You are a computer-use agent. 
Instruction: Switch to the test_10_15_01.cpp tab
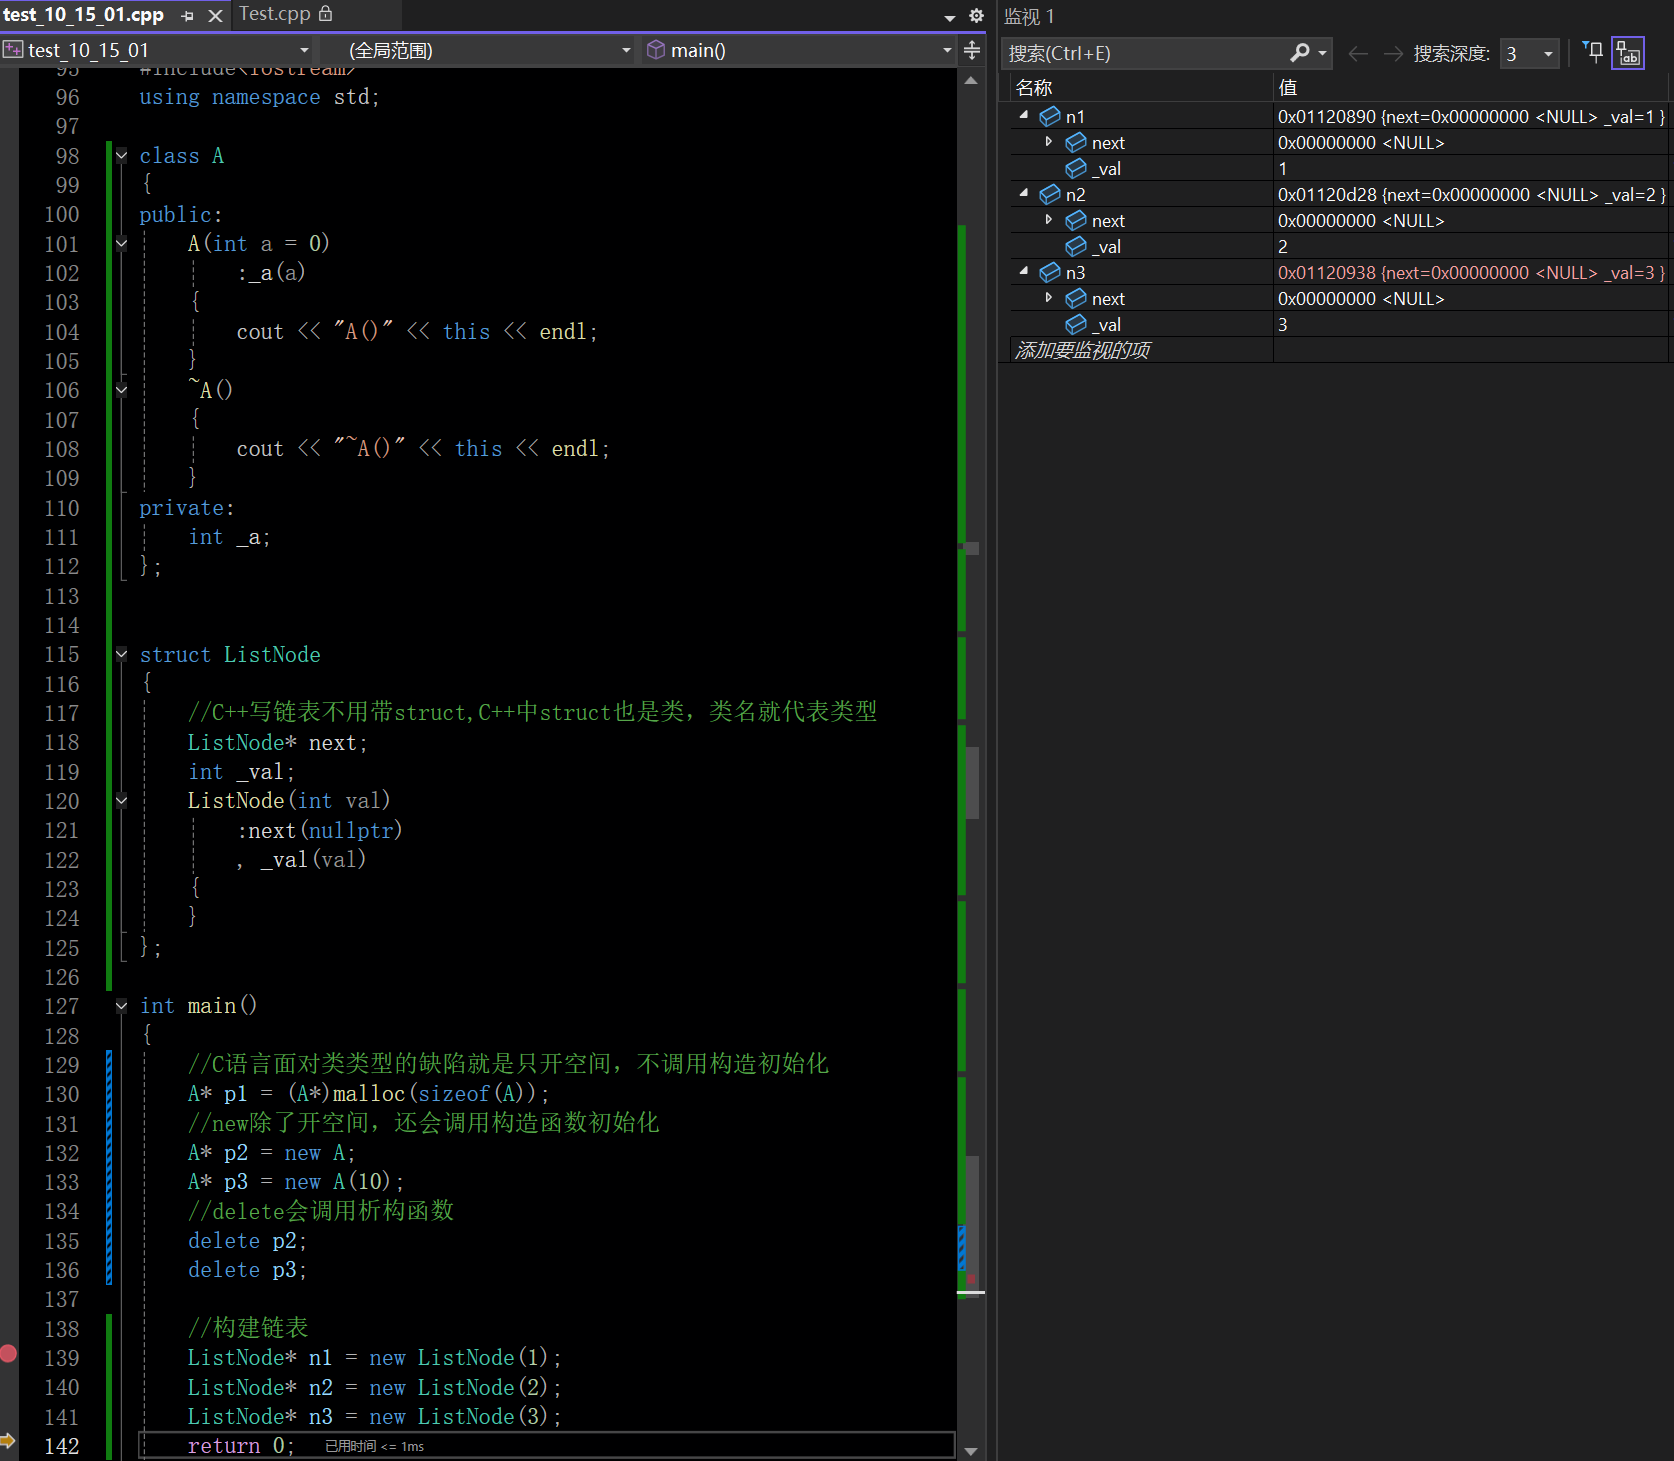[83, 15]
